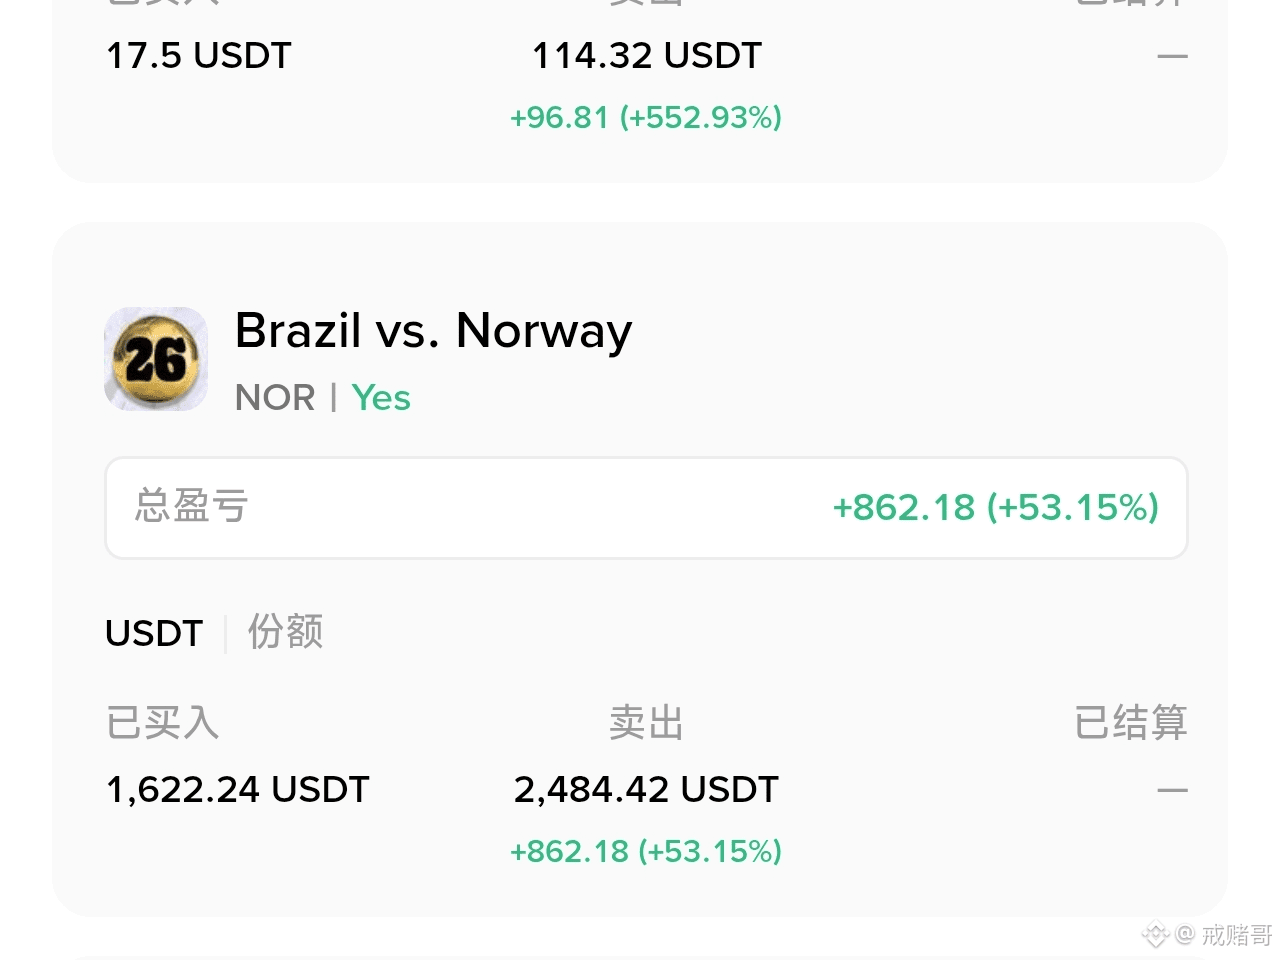Select the USDT display tab
1280x960 pixels.
[154, 633]
